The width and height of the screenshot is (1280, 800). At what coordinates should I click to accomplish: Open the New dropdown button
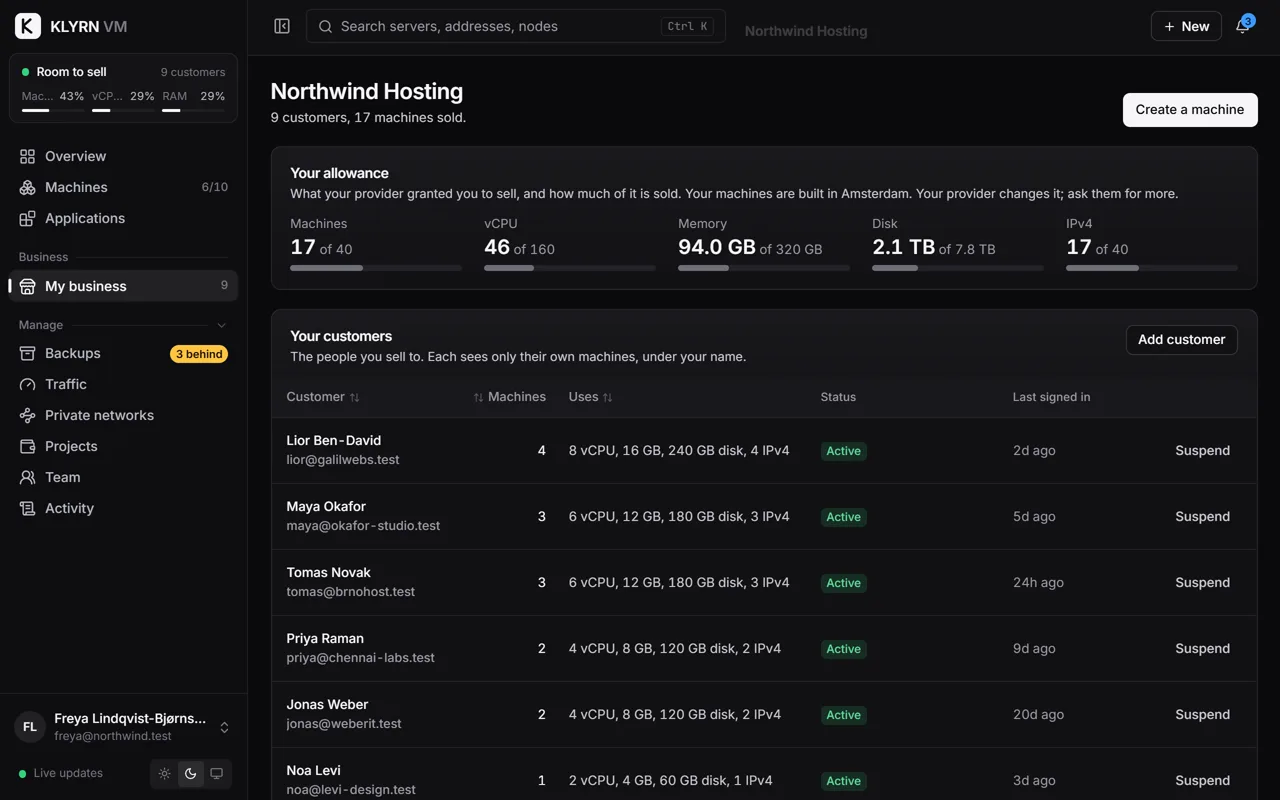tap(1186, 26)
